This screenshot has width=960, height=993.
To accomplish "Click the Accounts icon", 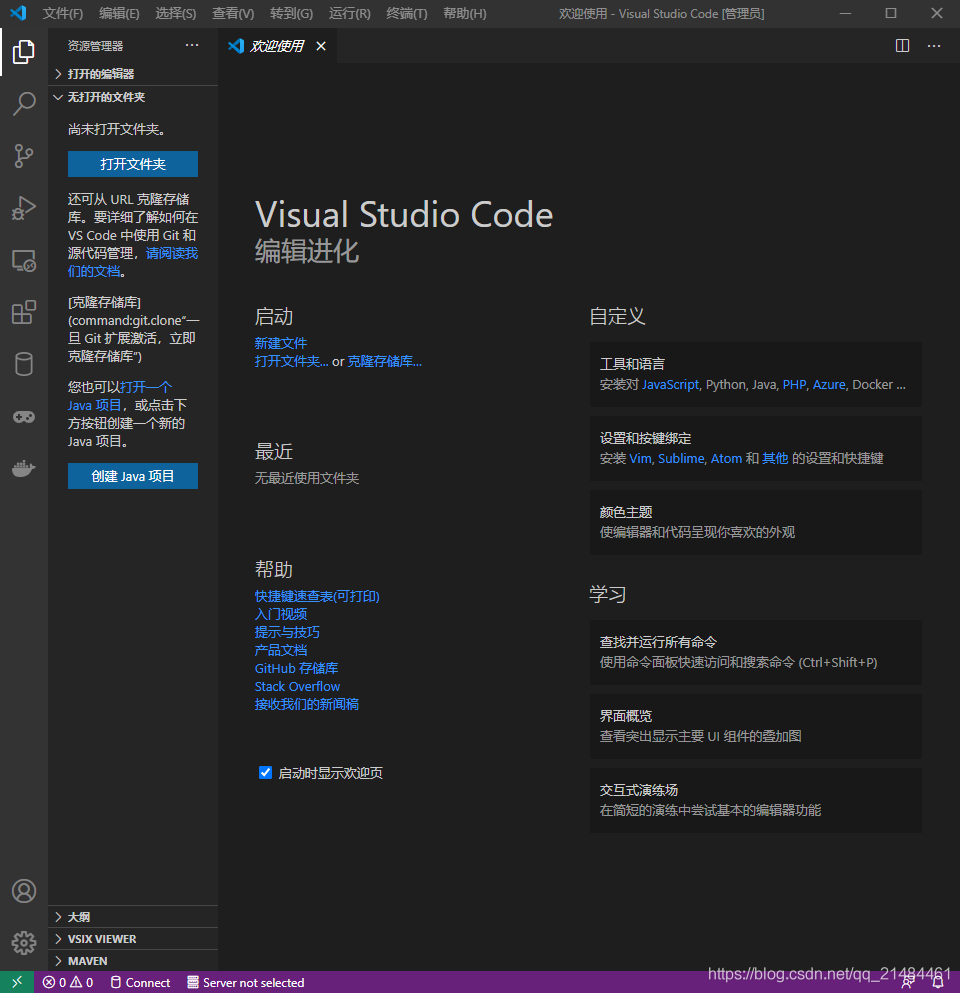I will (24, 891).
